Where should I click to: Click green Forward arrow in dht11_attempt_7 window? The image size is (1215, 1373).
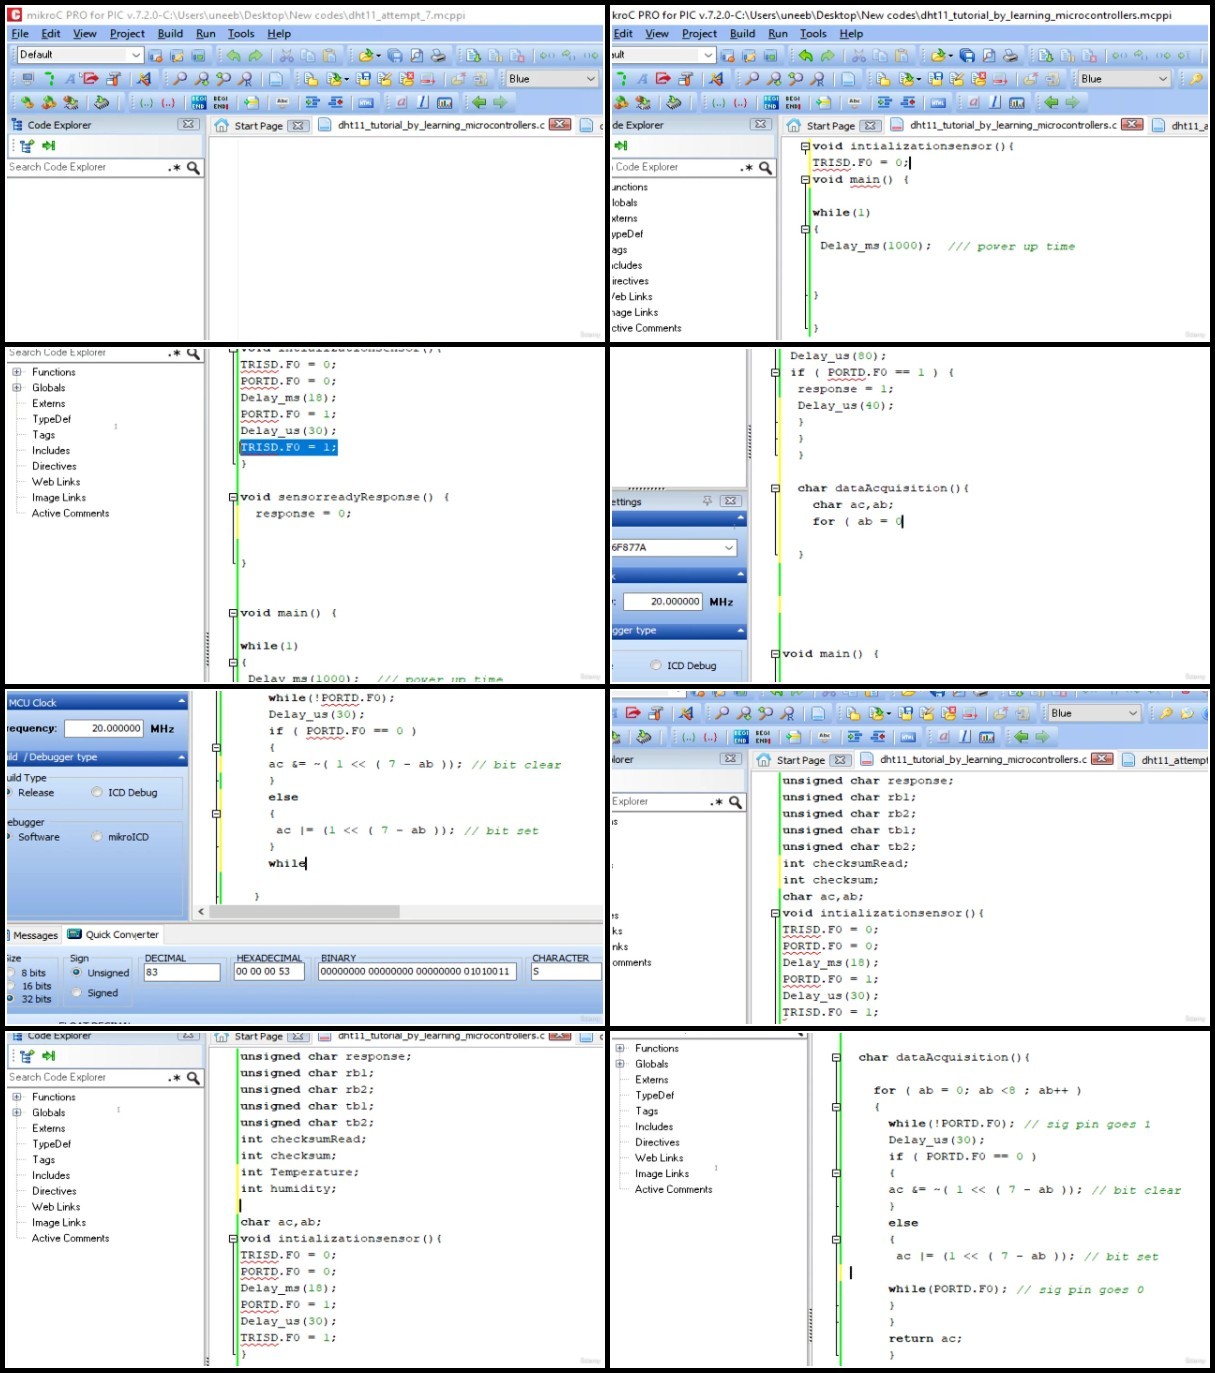pyautogui.click(x=500, y=102)
